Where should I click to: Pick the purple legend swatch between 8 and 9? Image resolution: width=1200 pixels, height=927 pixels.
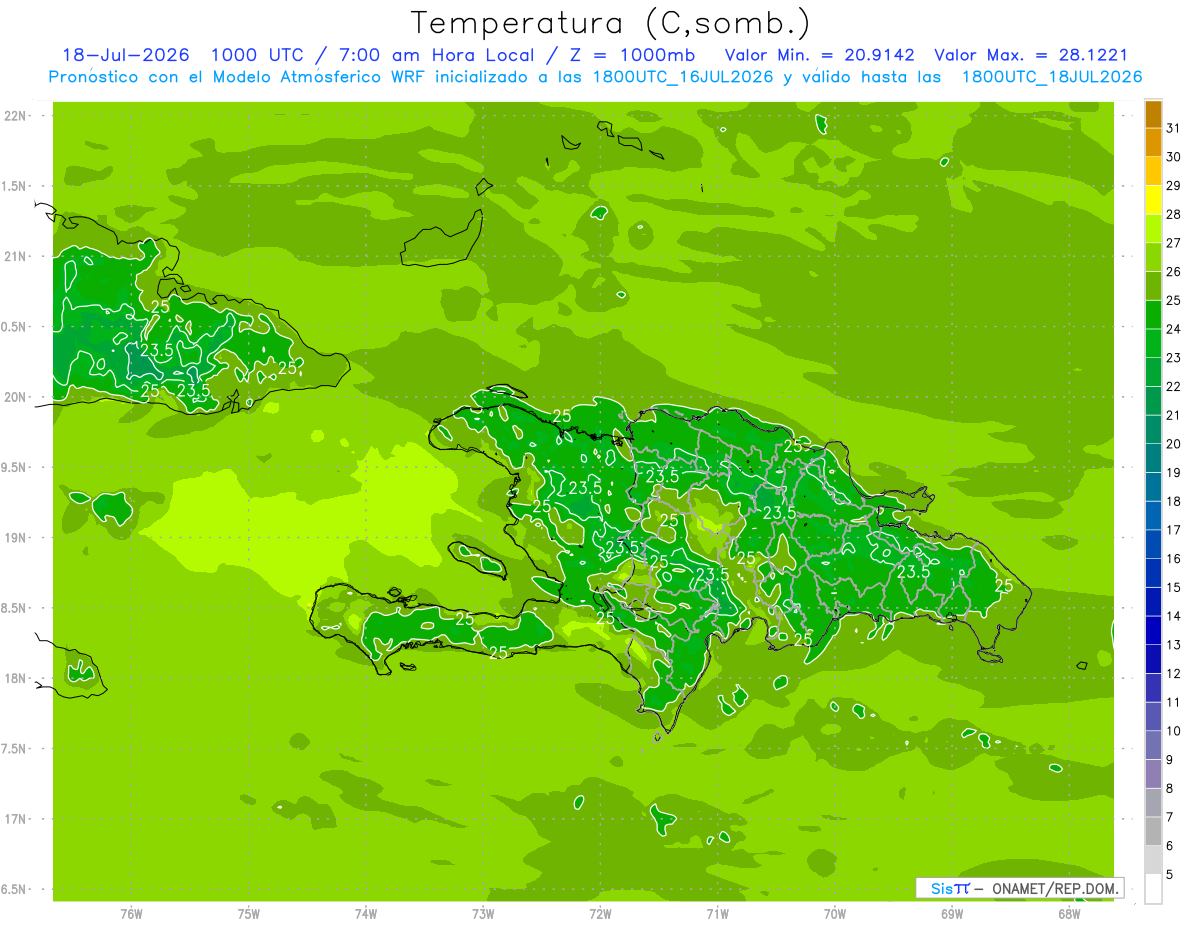1153,775
